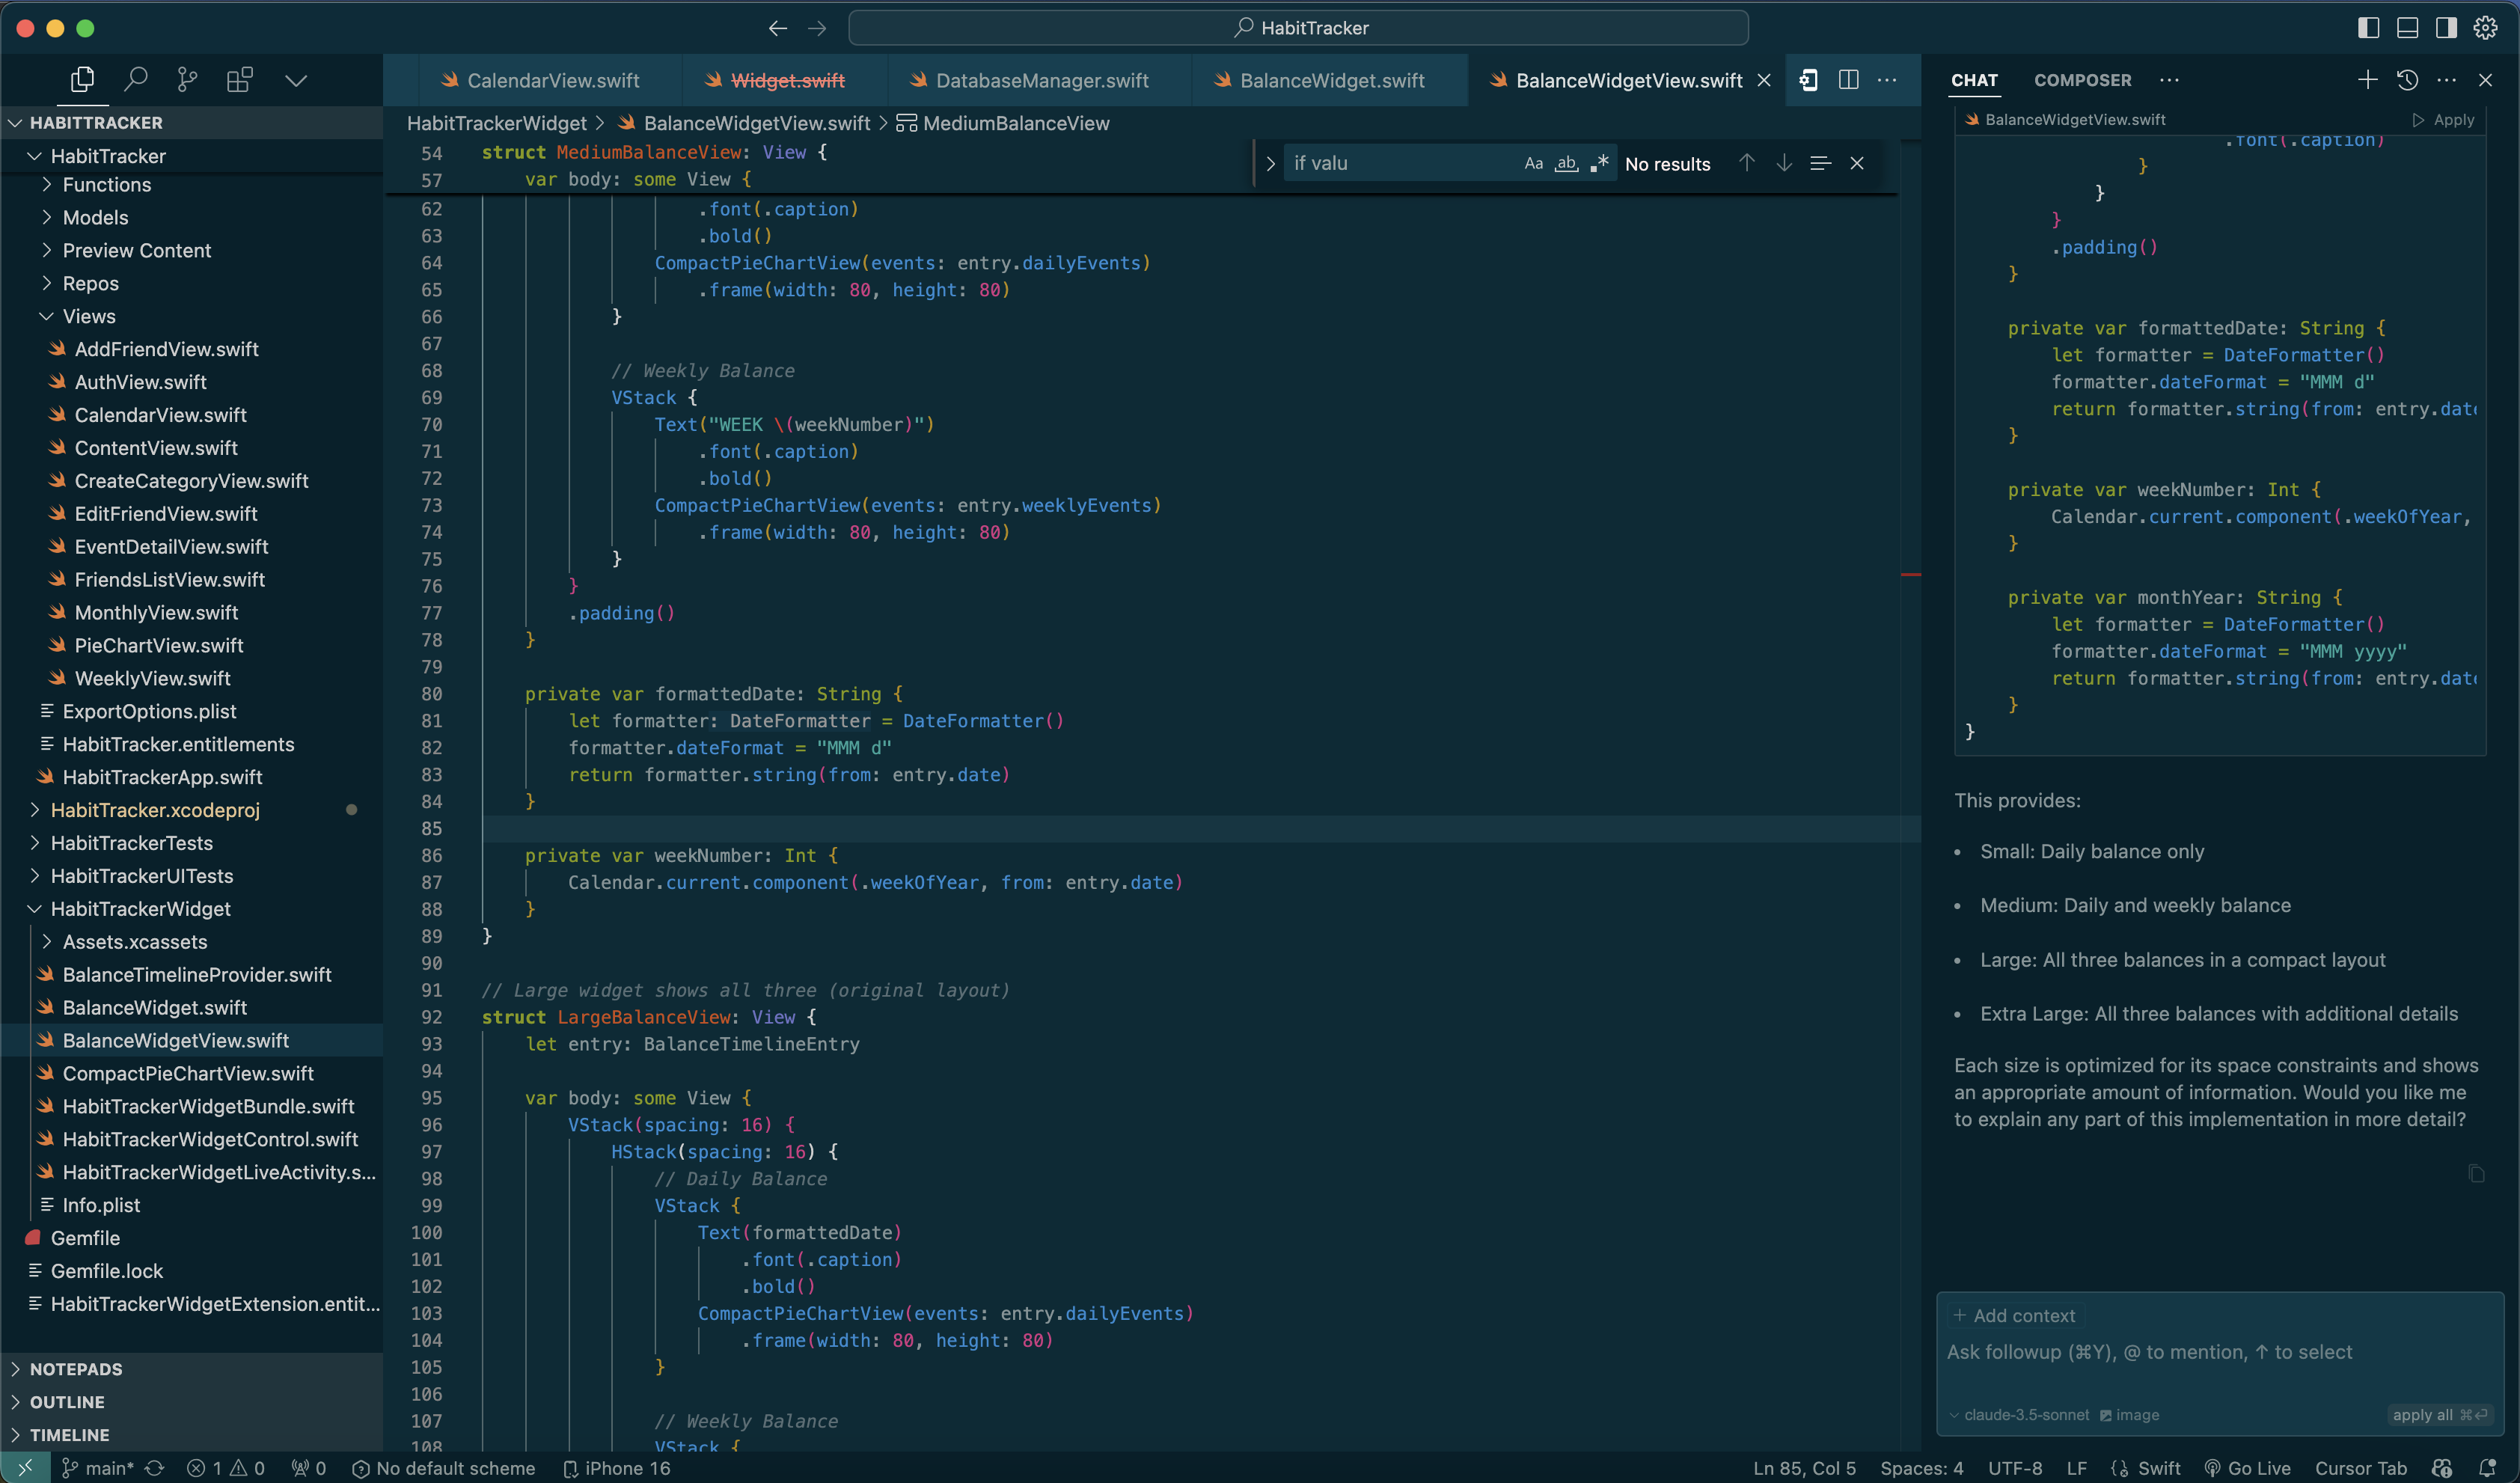Apply the suggested BalanceWidgetView.swift code
This screenshot has width=2520, height=1483.
(2443, 120)
